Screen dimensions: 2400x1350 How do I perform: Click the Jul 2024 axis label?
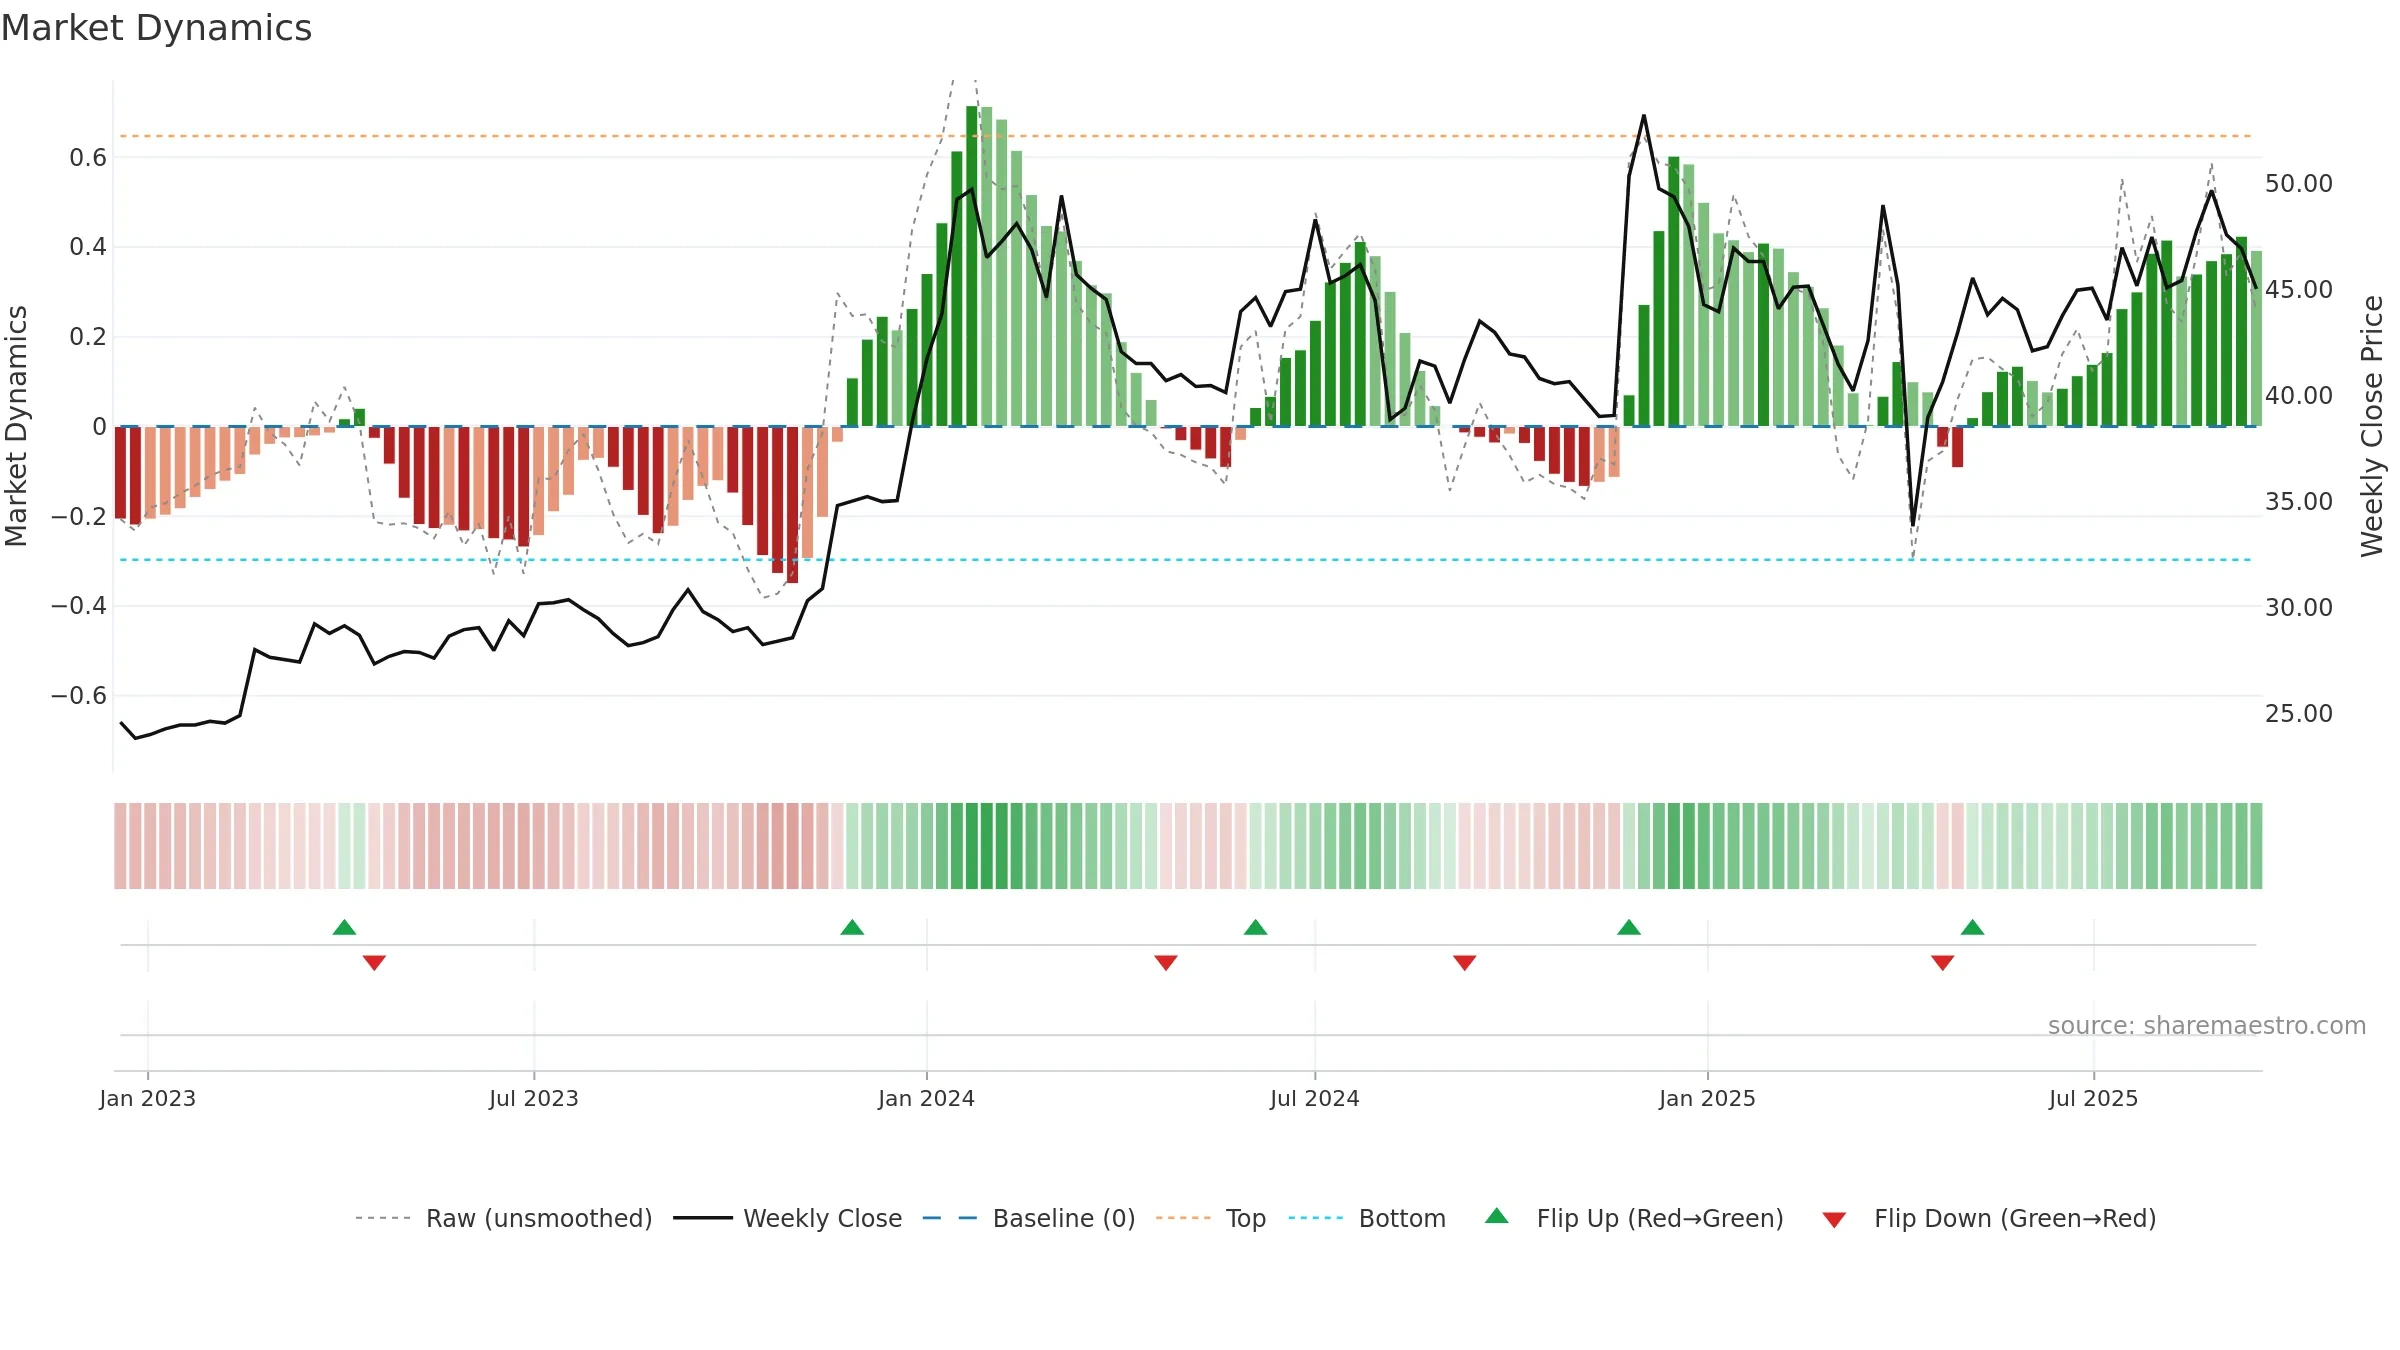(x=1315, y=1098)
